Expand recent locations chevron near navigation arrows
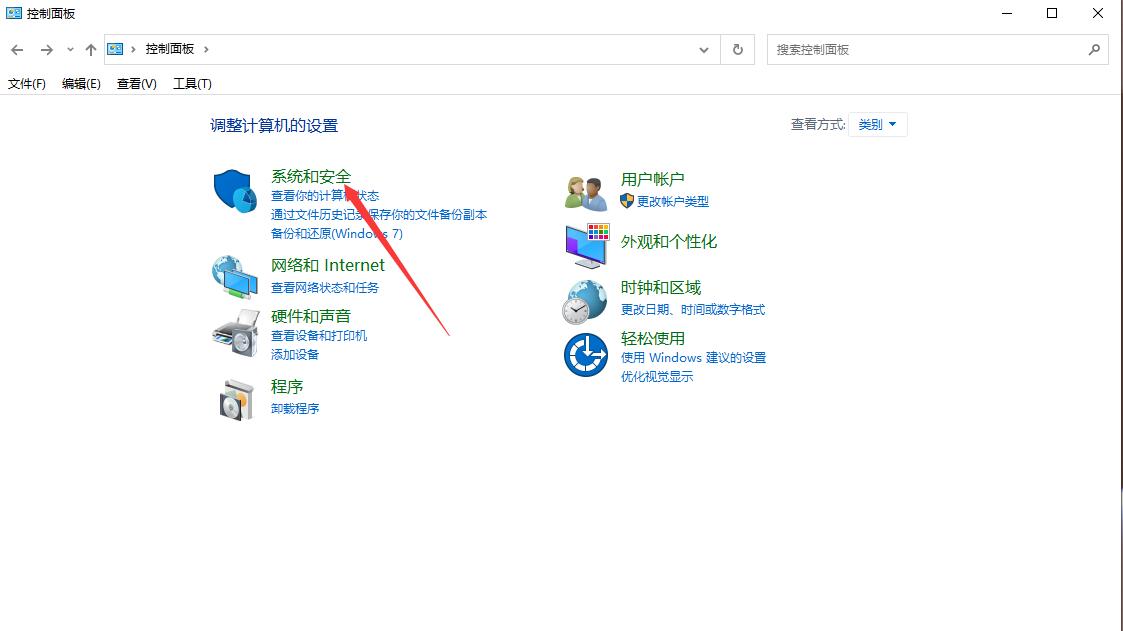The image size is (1123, 631). (70, 49)
